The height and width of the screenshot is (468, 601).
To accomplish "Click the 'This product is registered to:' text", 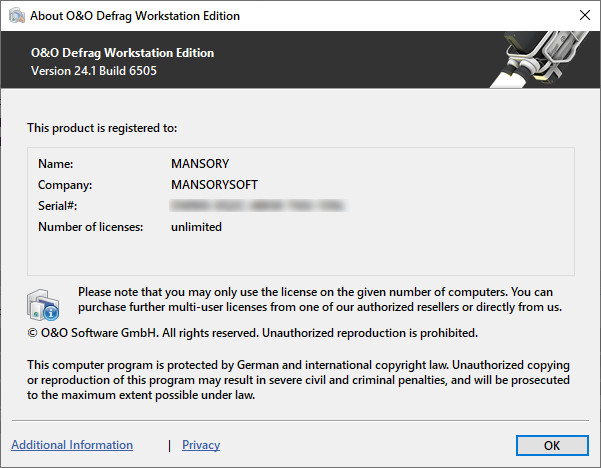I will pyautogui.click(x=101, y=128).
